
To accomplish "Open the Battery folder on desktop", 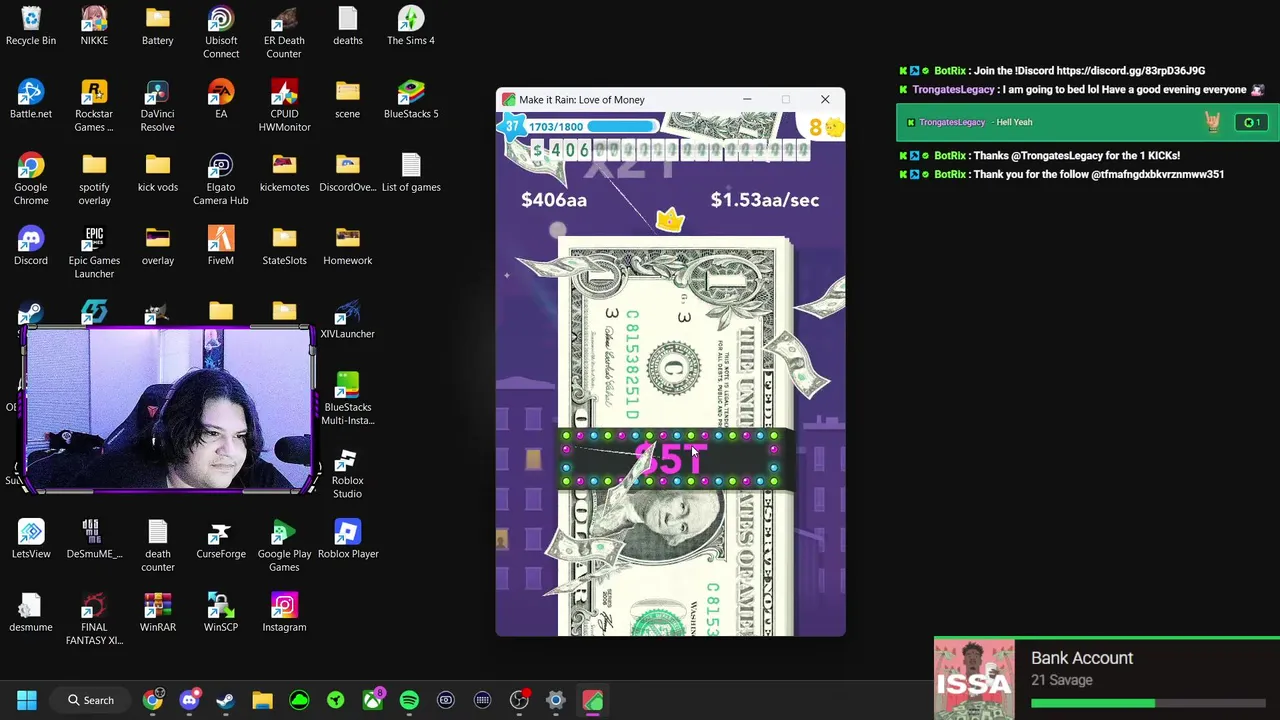I will coord(157,26).
